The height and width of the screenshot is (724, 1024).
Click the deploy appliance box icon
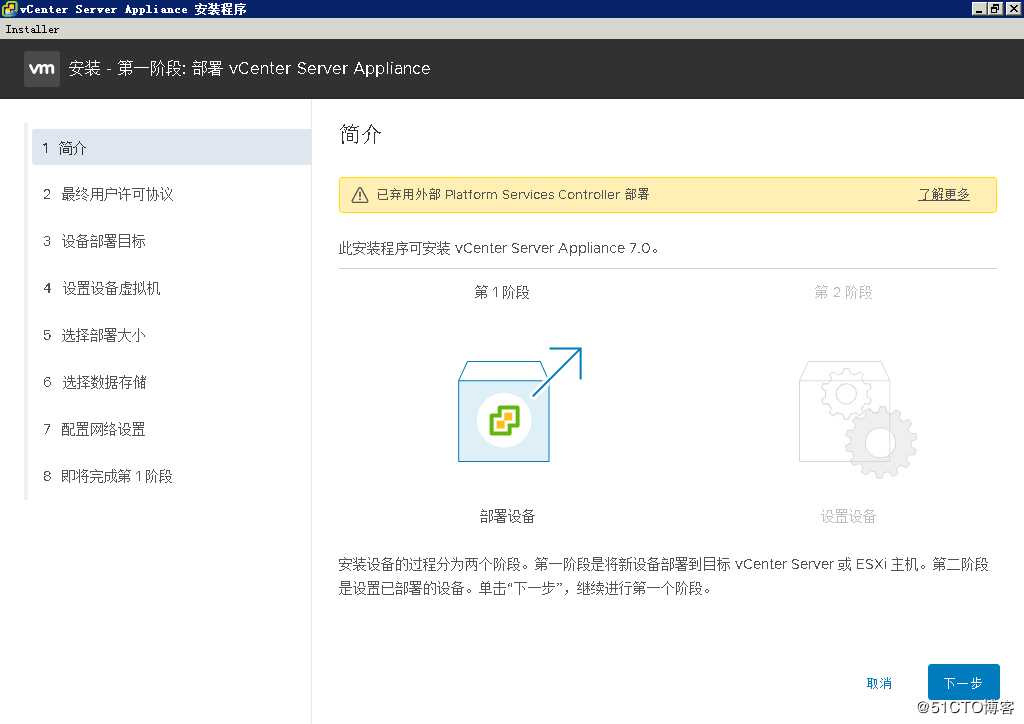pyautogui.click(x=519, y=404)
